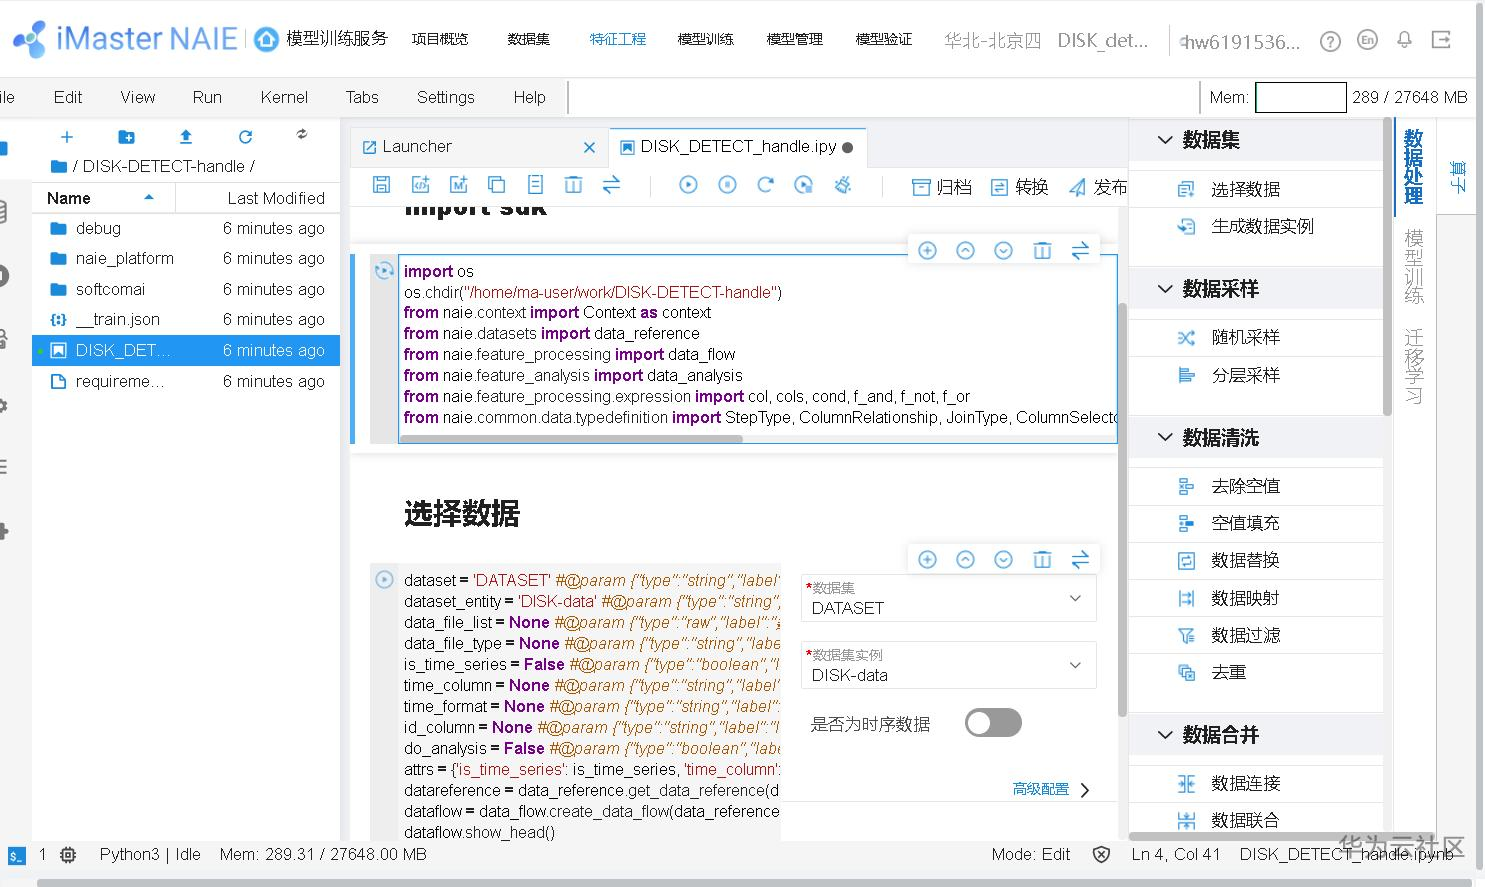The height and width of the screenshot is (887, 1485).
Task: Select the 数据过滤 operator
Action: [x=1245, y=635]
